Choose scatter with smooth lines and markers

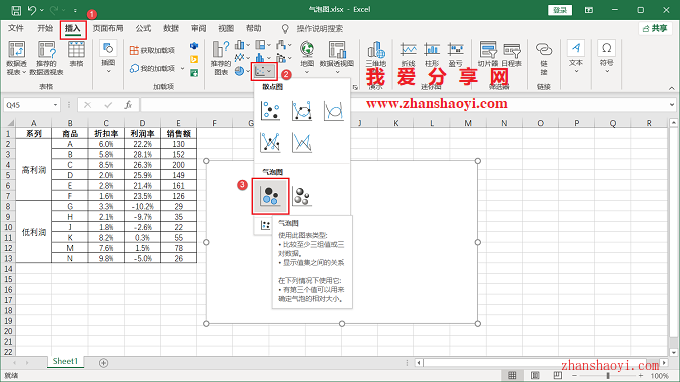302,110
